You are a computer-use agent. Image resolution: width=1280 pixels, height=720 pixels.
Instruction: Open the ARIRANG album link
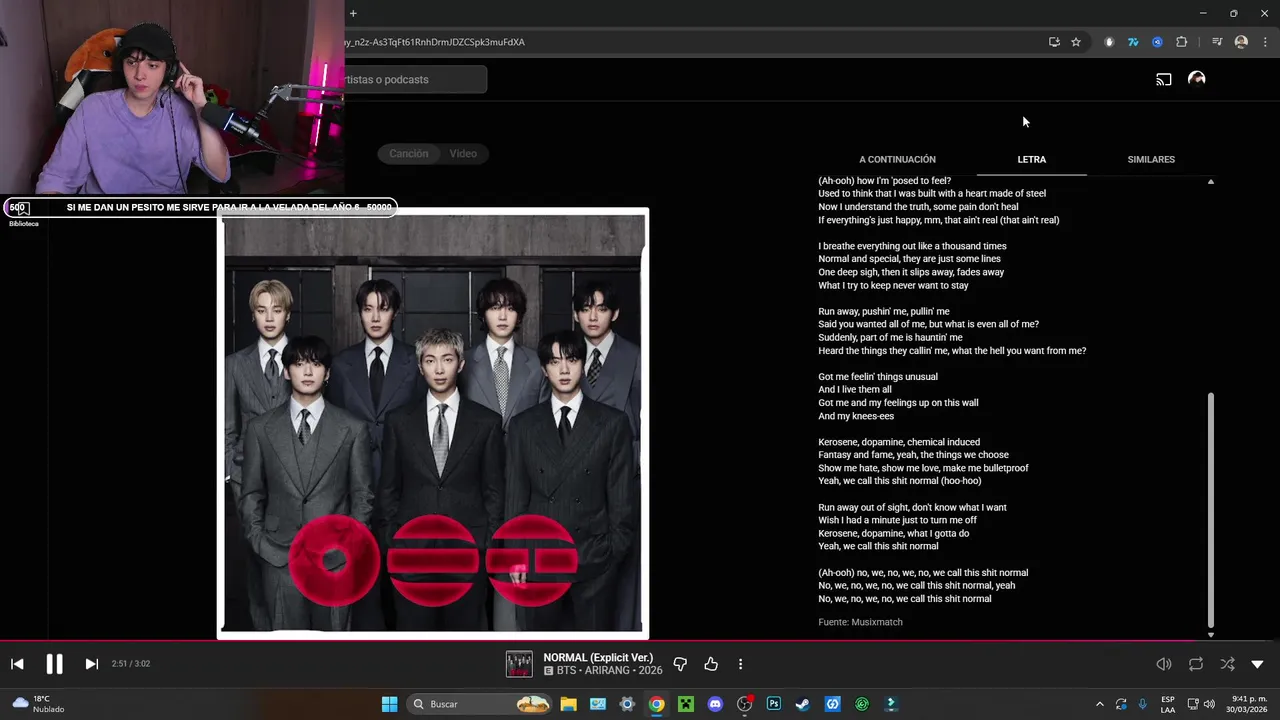tap(608, 670)
